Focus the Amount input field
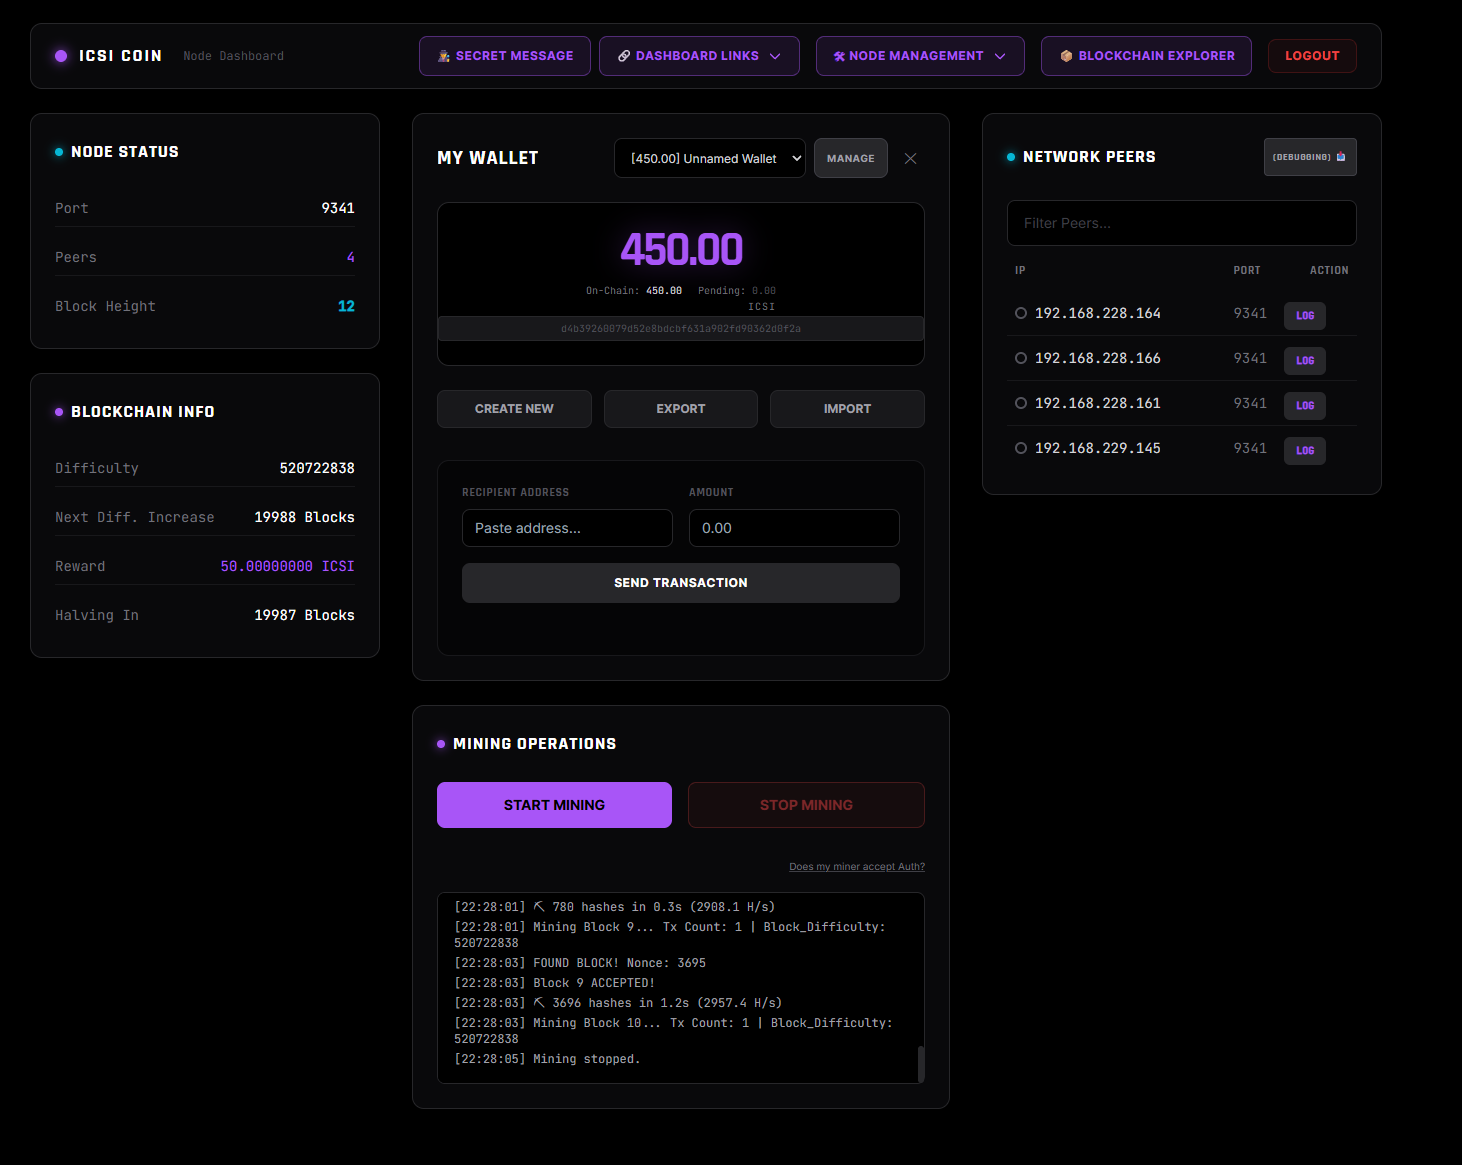Screen dimensions: 1462x1165 [794, 528]
